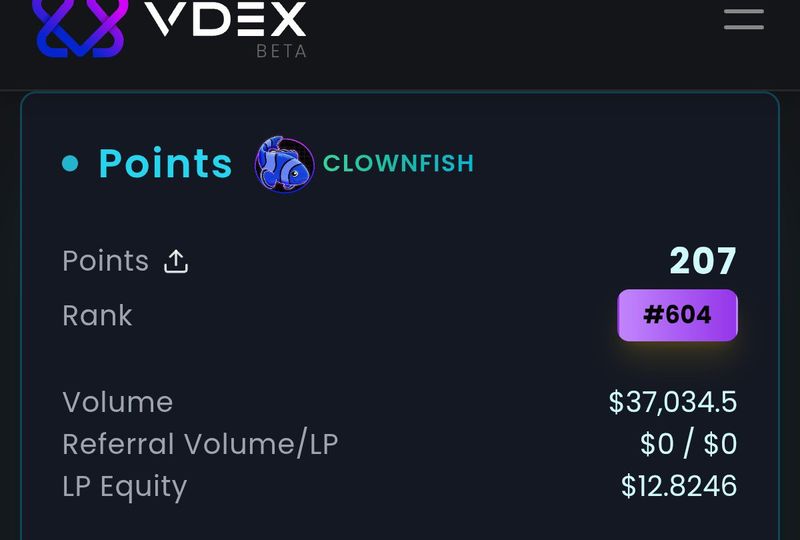Click the Volume label

pos(117,402)
